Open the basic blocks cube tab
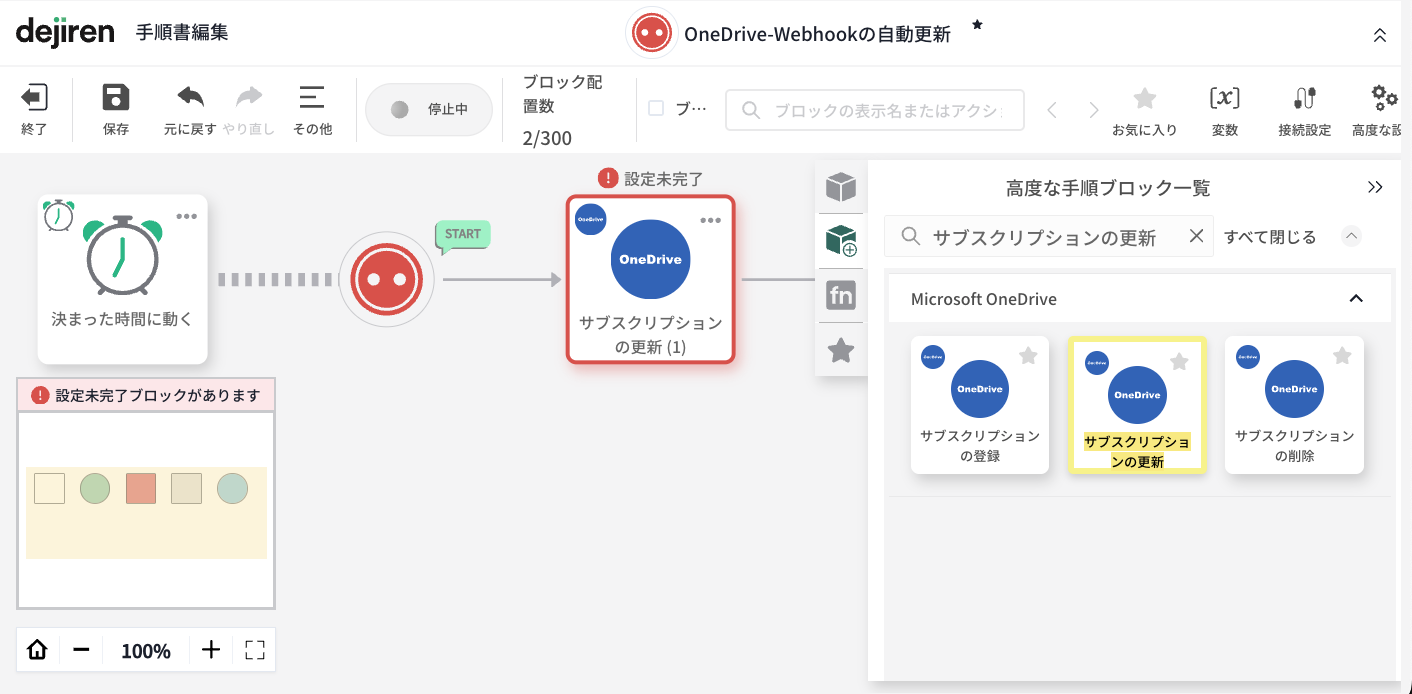The image size is (1412, 694). coord(841,187)
